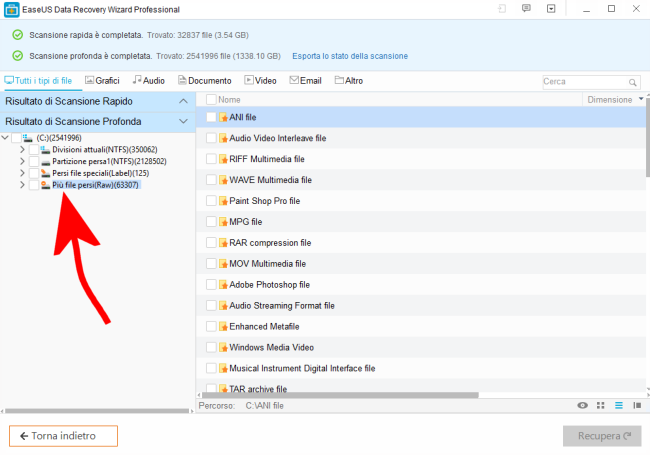Click the tree panel horizontal scrollbar
650x455 pixels.
(97, 411)
